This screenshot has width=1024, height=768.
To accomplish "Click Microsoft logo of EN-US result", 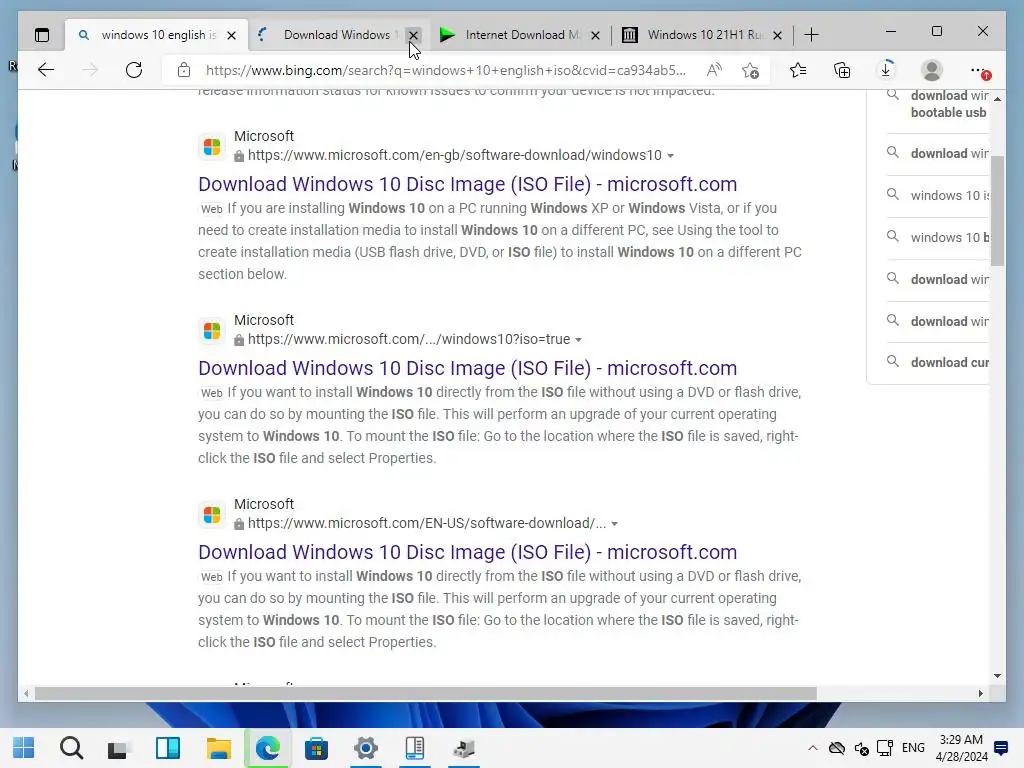I will tap(212, 515).
